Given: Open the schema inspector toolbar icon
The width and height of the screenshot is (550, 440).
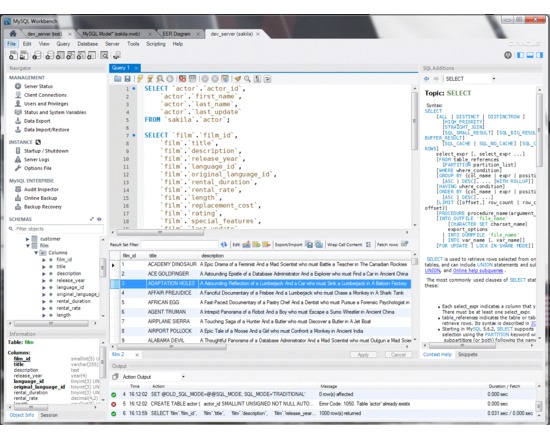Looking at the screenshot, I should click(x=37, y=55).
